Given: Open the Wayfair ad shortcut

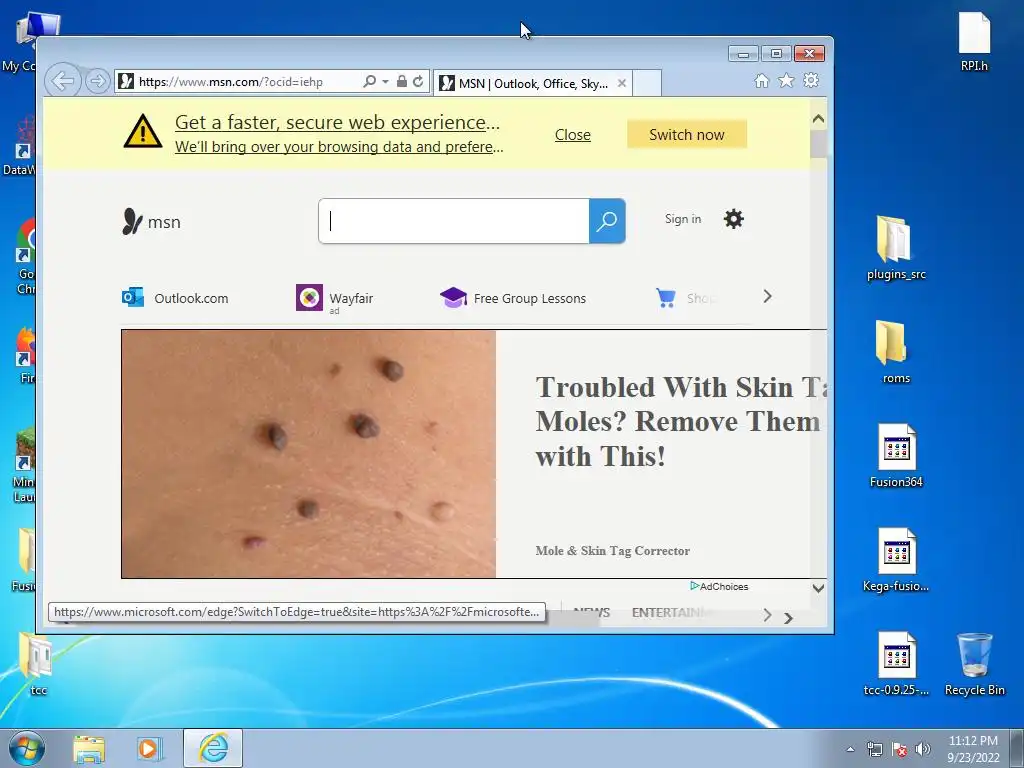Looking at the screenshot, I should (334, 298).
